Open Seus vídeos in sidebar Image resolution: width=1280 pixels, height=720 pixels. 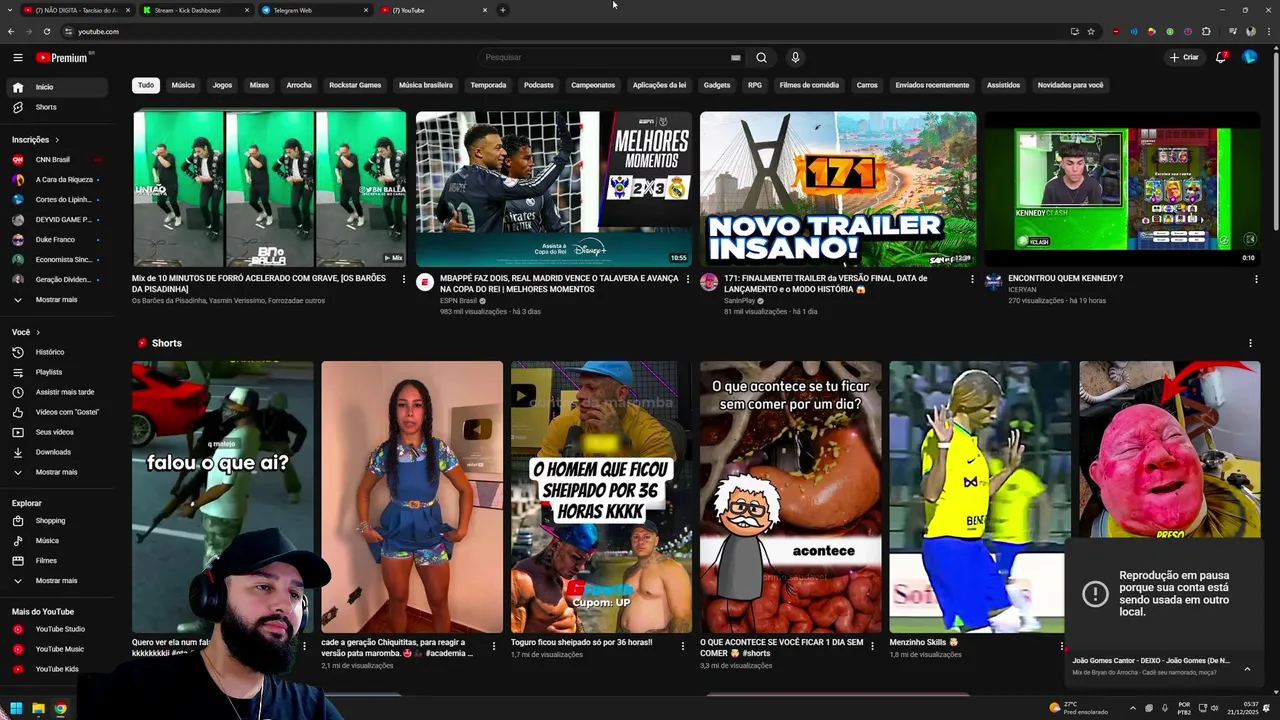pyautogui.click(x=55, y=432)
